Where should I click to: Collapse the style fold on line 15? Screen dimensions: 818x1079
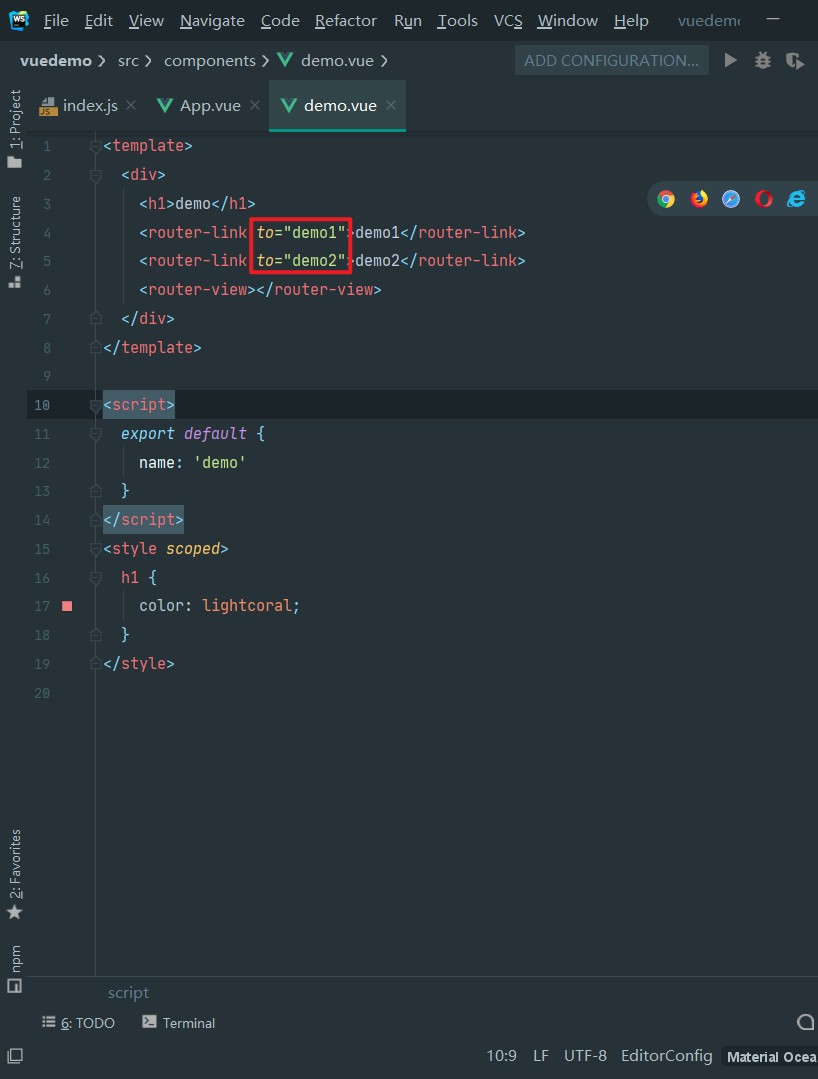click(x=96, y=549)
